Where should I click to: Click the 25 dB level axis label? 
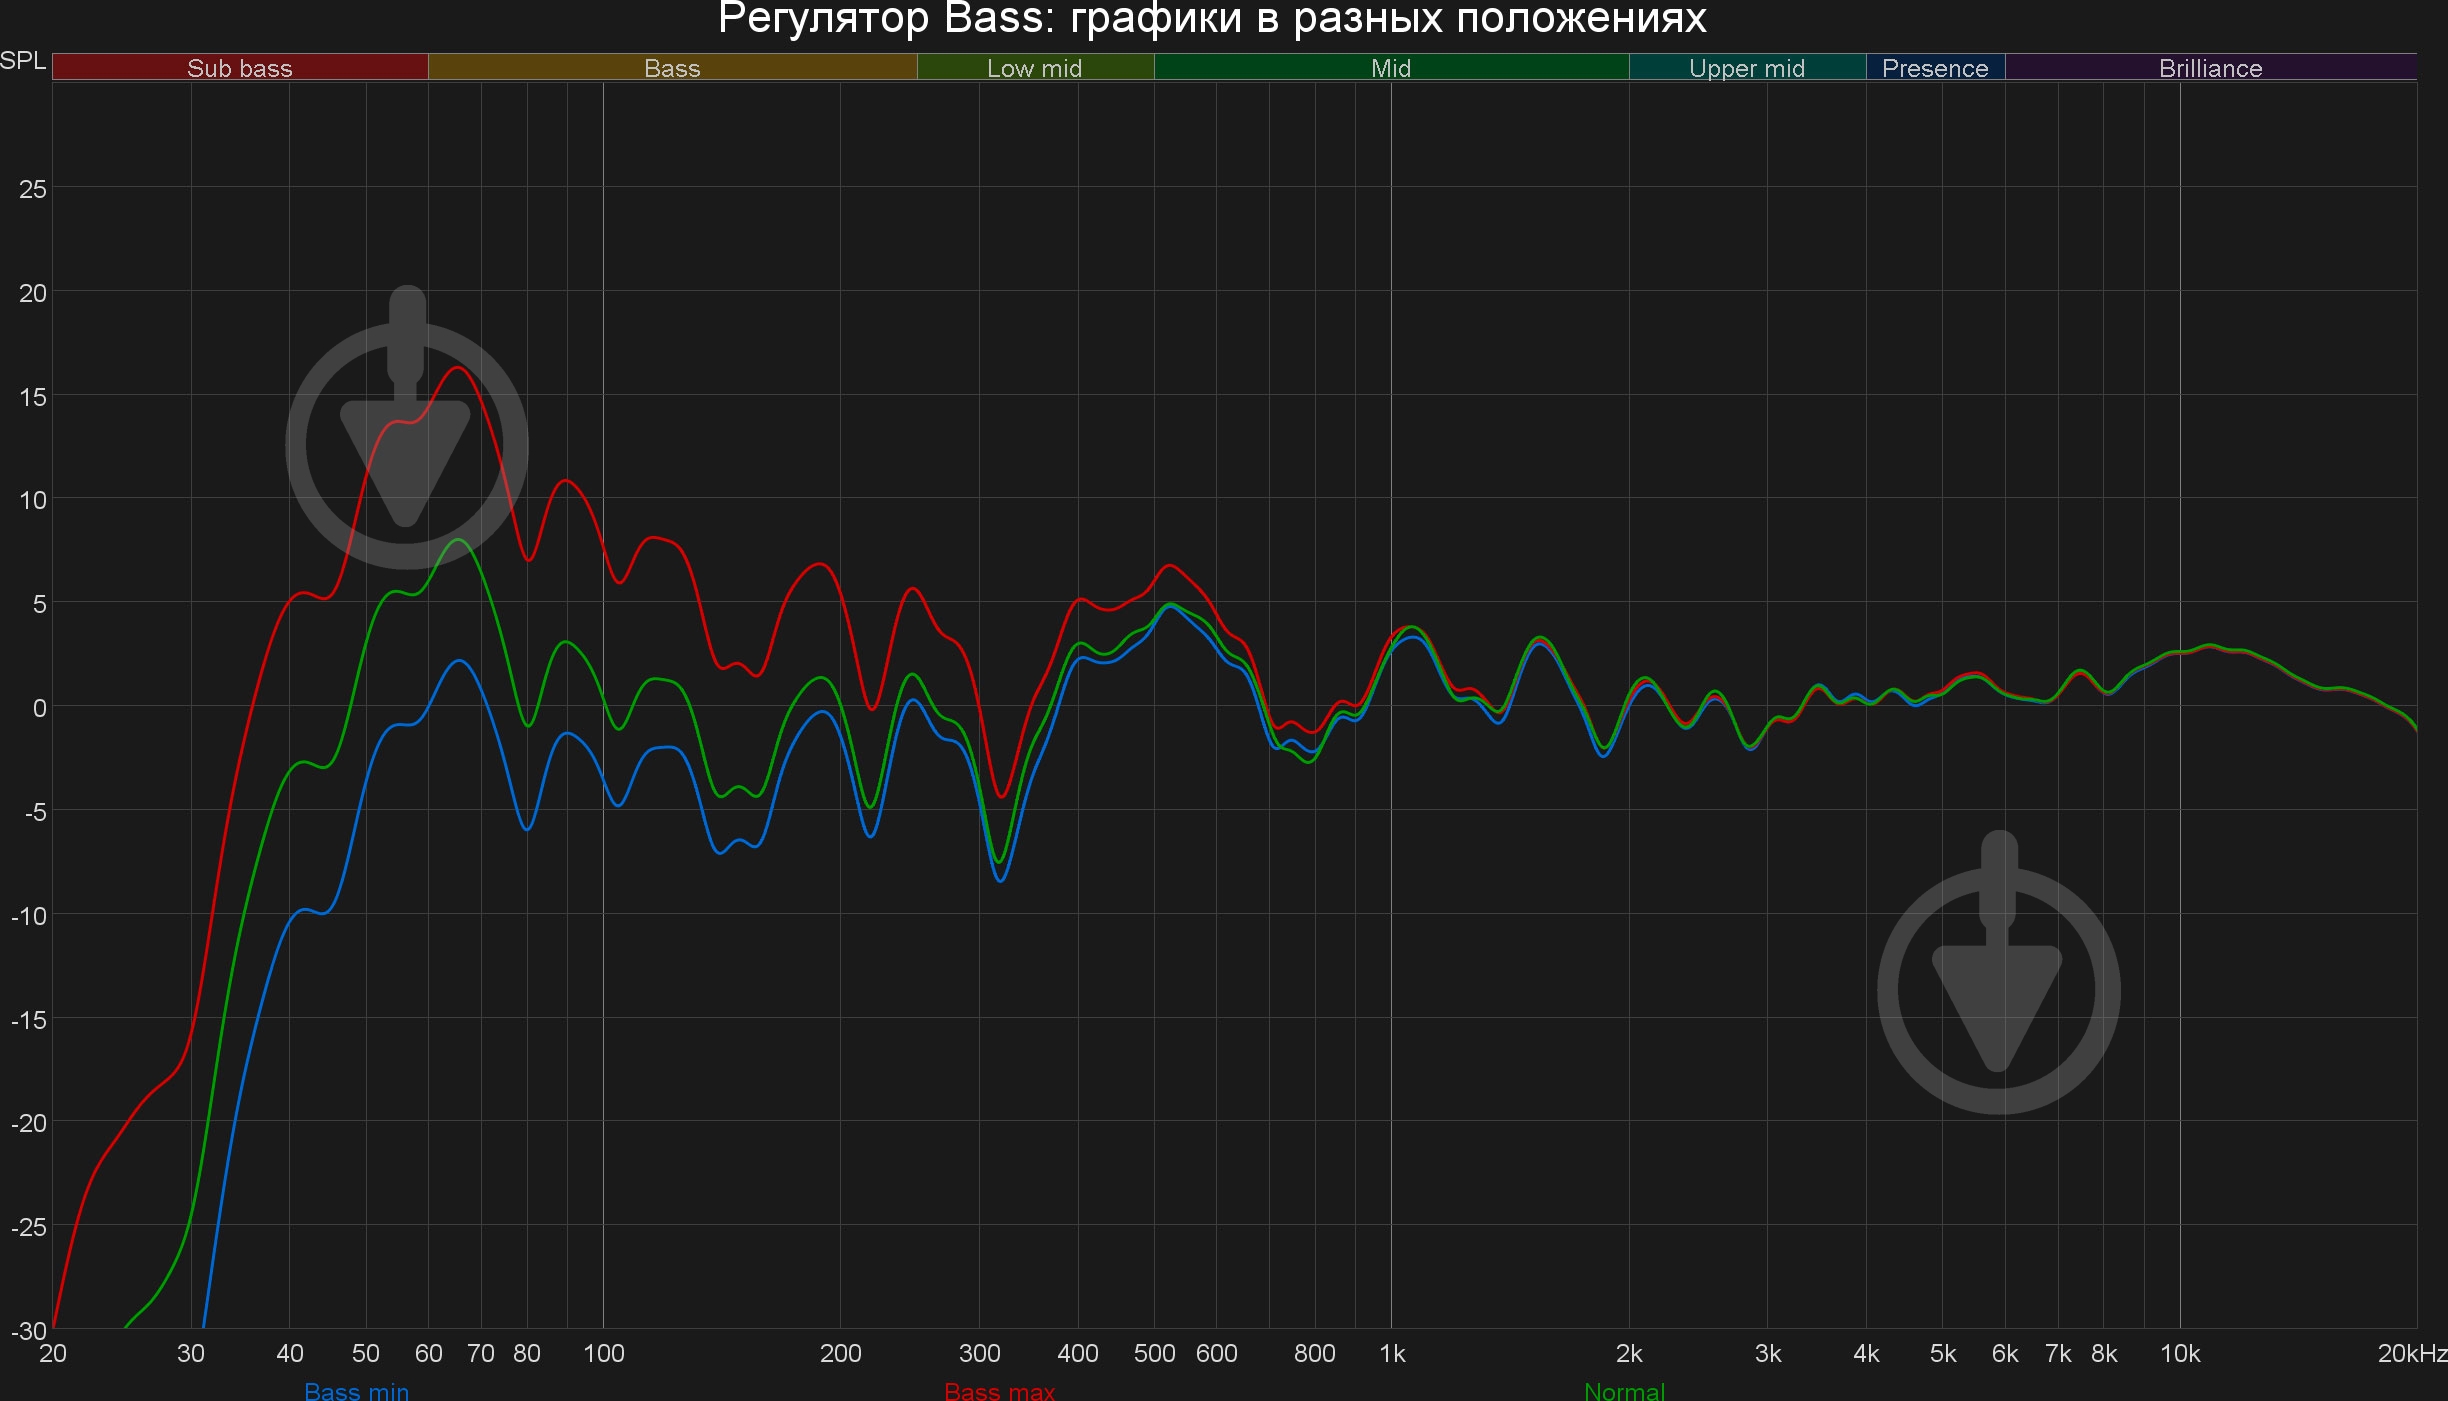click(33, 189)
